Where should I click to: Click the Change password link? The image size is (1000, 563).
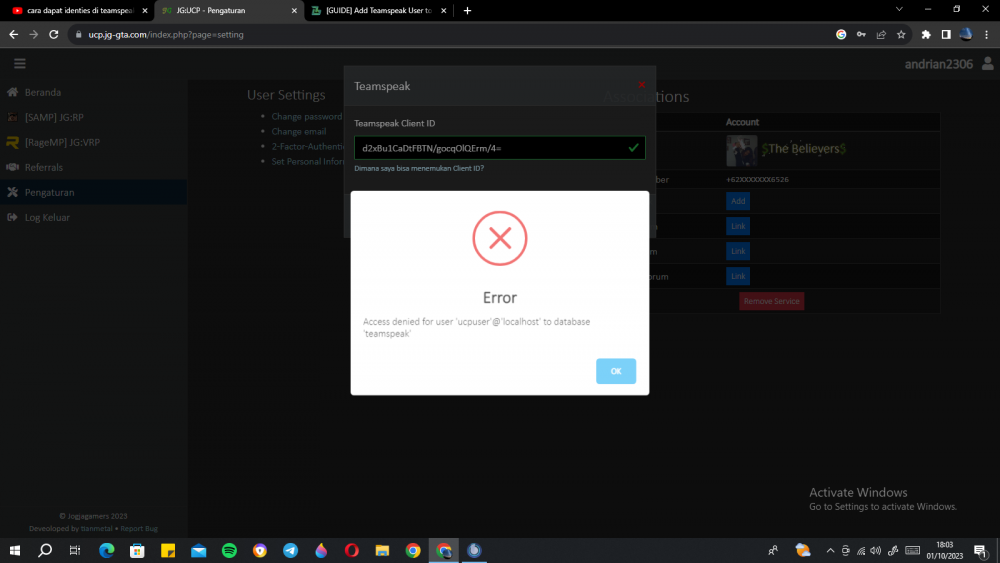coord(307,117)
